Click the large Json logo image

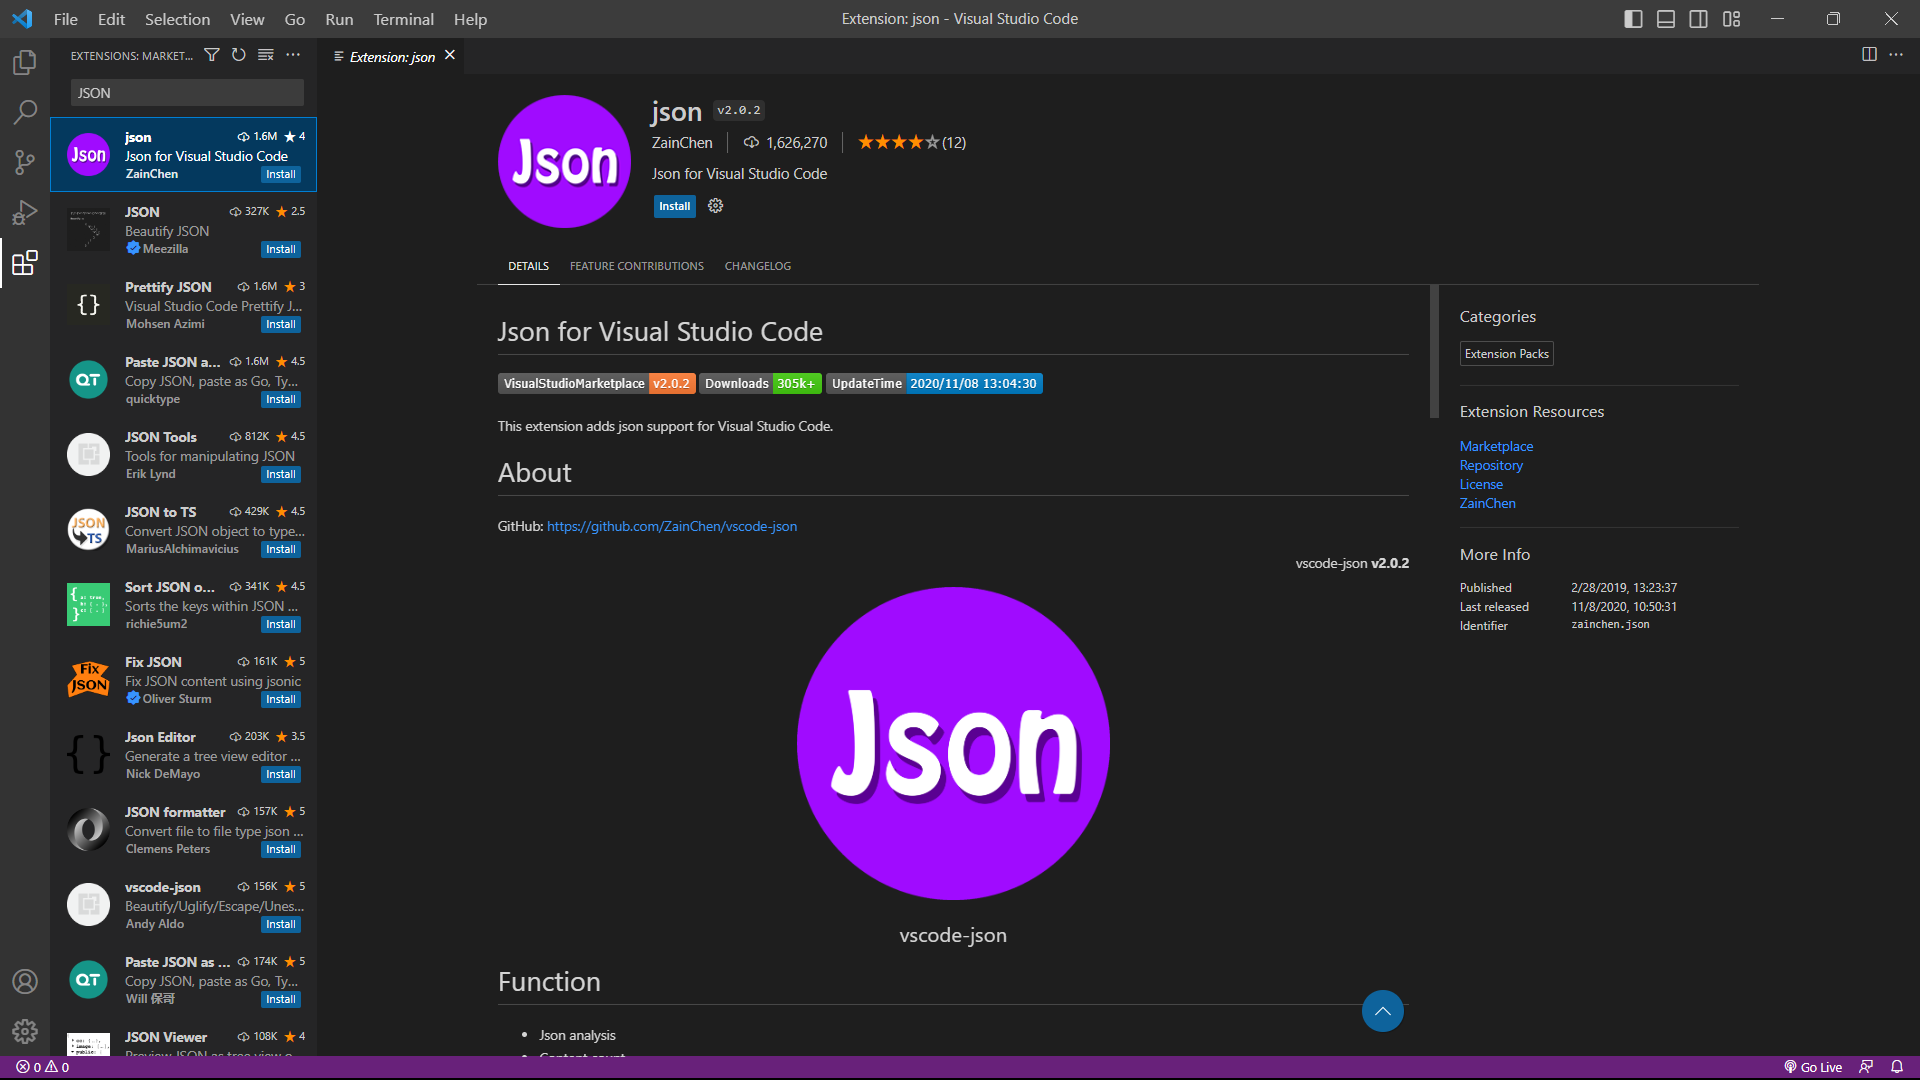tap(953, 743)
